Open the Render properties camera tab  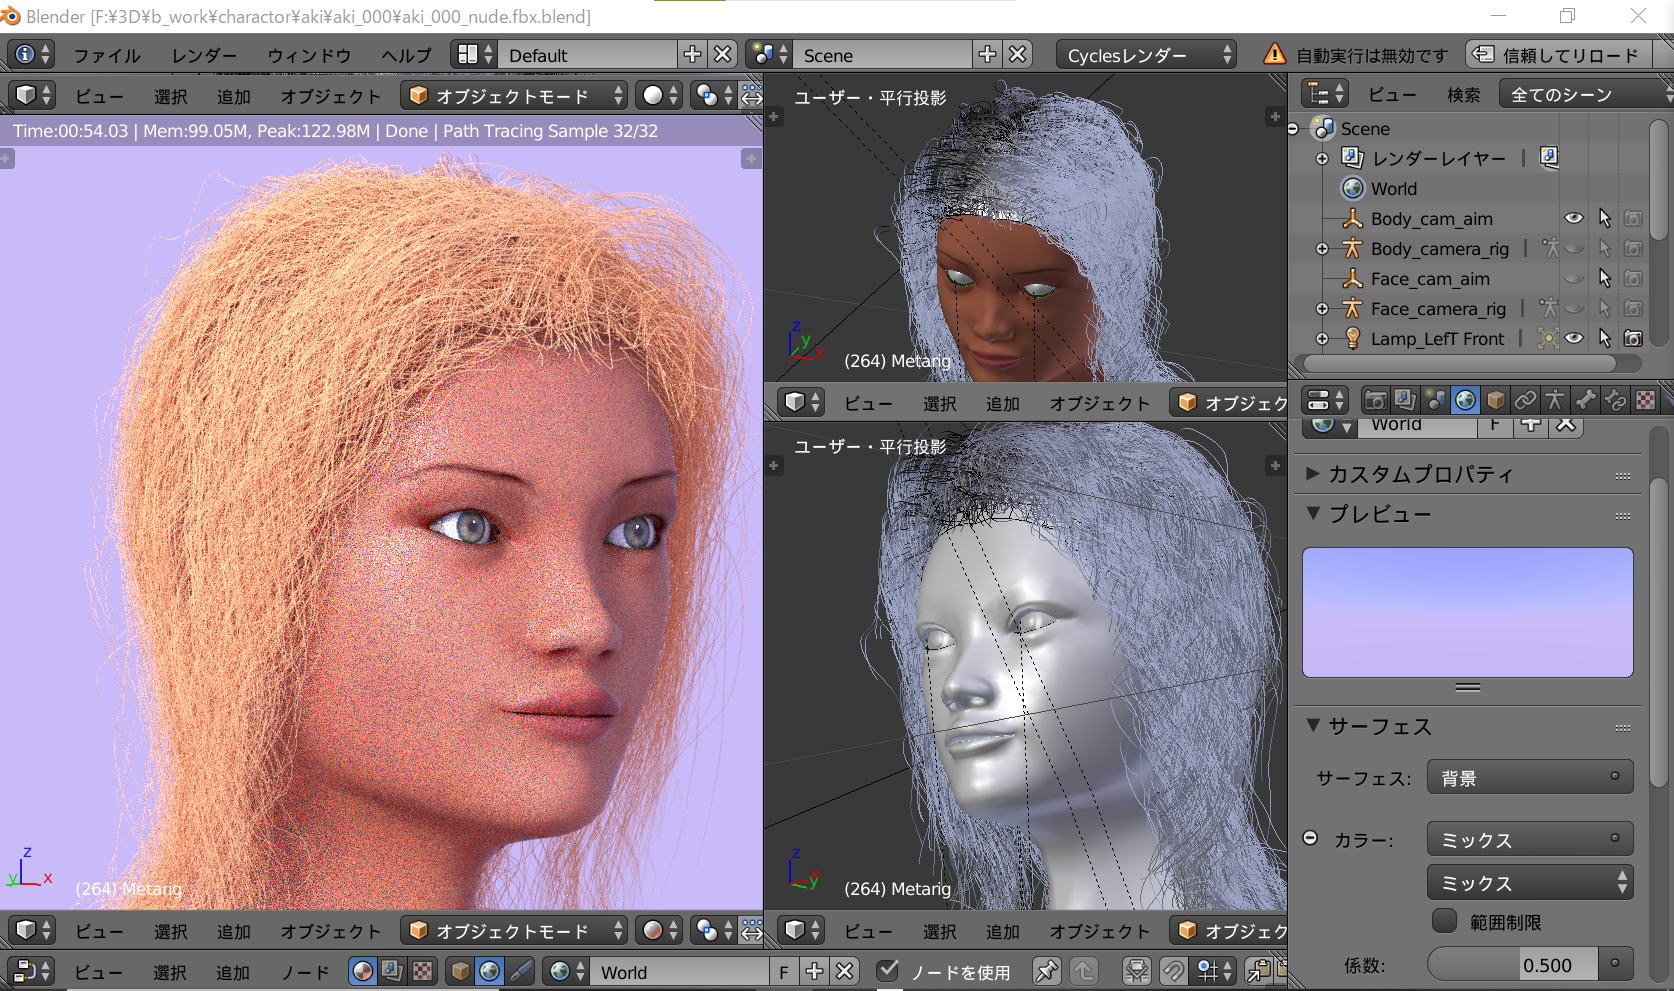1375,401
